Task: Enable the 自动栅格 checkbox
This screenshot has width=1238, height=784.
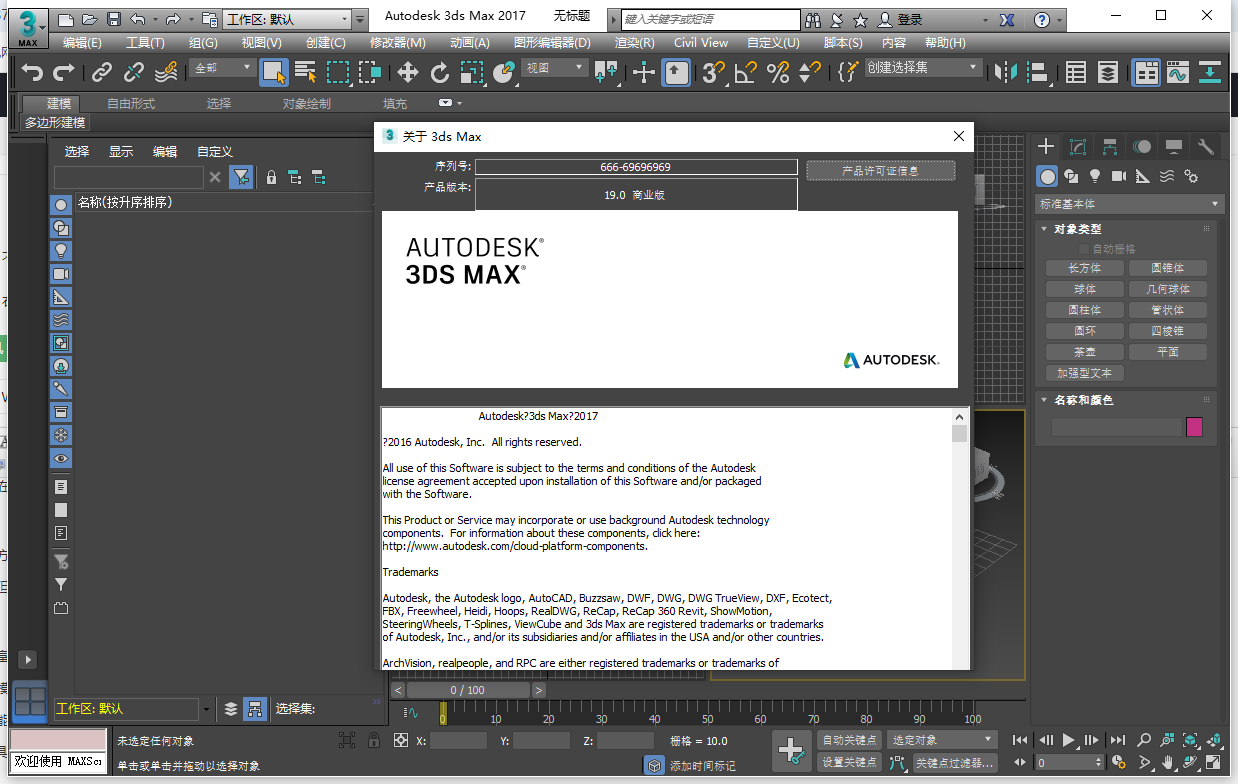Action: coord(1083,249)
